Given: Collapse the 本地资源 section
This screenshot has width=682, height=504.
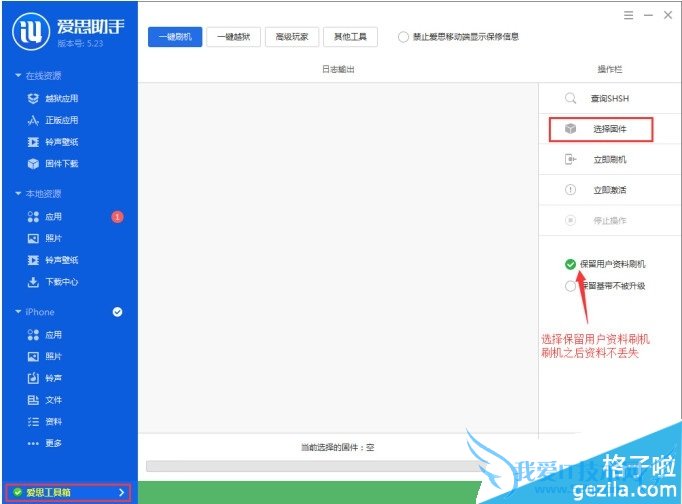Looking at the screenshot, I should (x=18, y=194).
